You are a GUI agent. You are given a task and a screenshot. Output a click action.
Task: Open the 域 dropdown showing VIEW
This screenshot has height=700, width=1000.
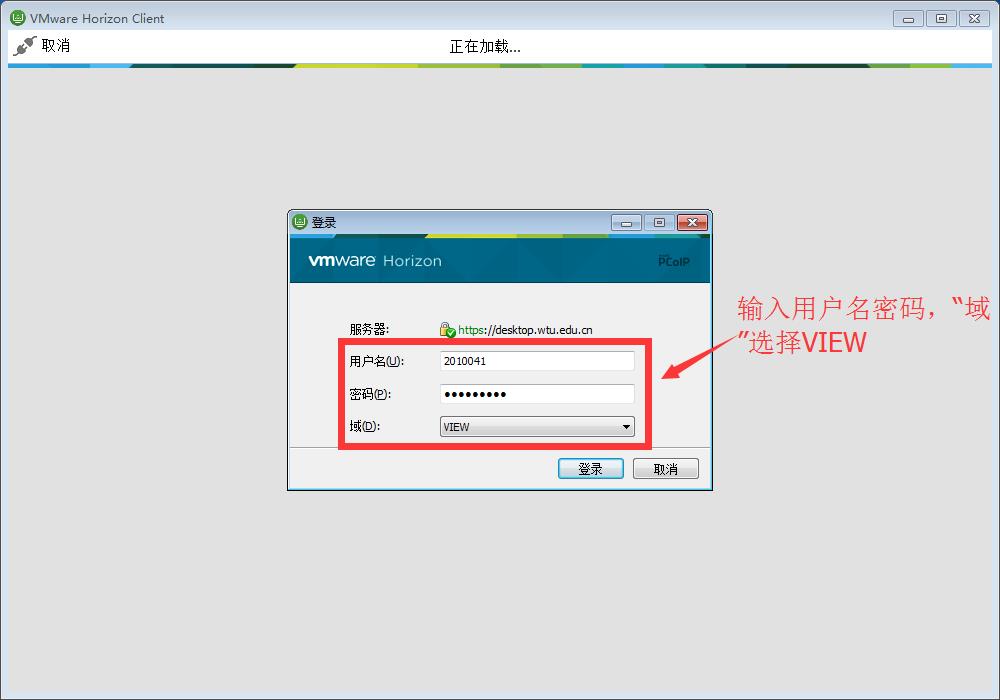pos(537,427)
